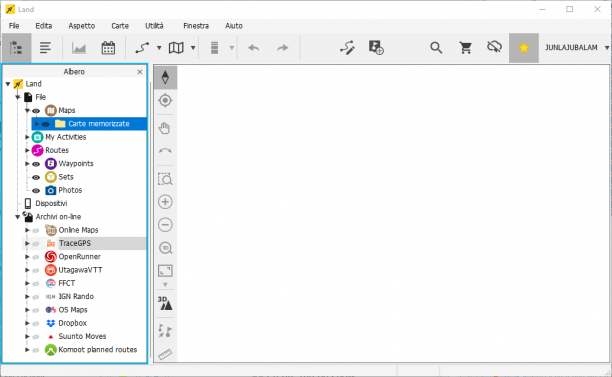The height and width of the screenshot is (377, 612).
Task: Open the Finestra menu
Action: [196, 26]
